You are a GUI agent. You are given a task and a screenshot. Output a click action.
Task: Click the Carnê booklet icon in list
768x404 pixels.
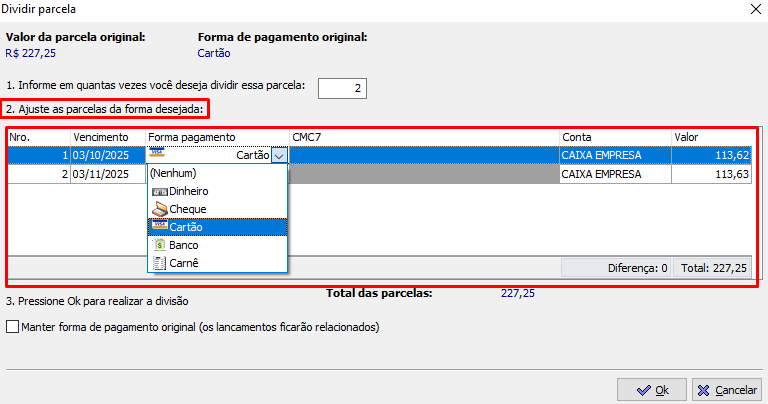(159, 263)
